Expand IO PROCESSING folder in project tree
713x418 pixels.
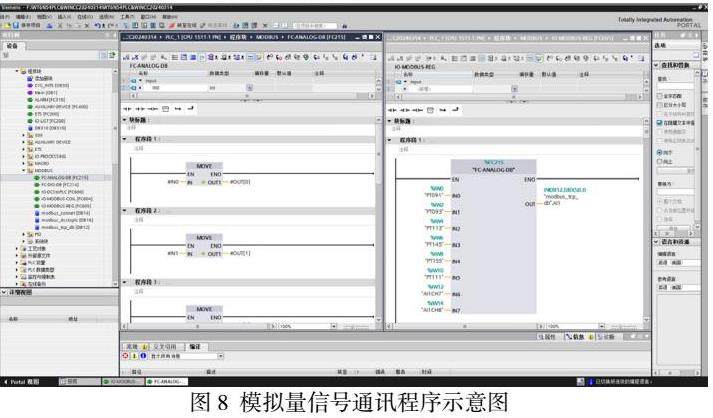(24, 156)
